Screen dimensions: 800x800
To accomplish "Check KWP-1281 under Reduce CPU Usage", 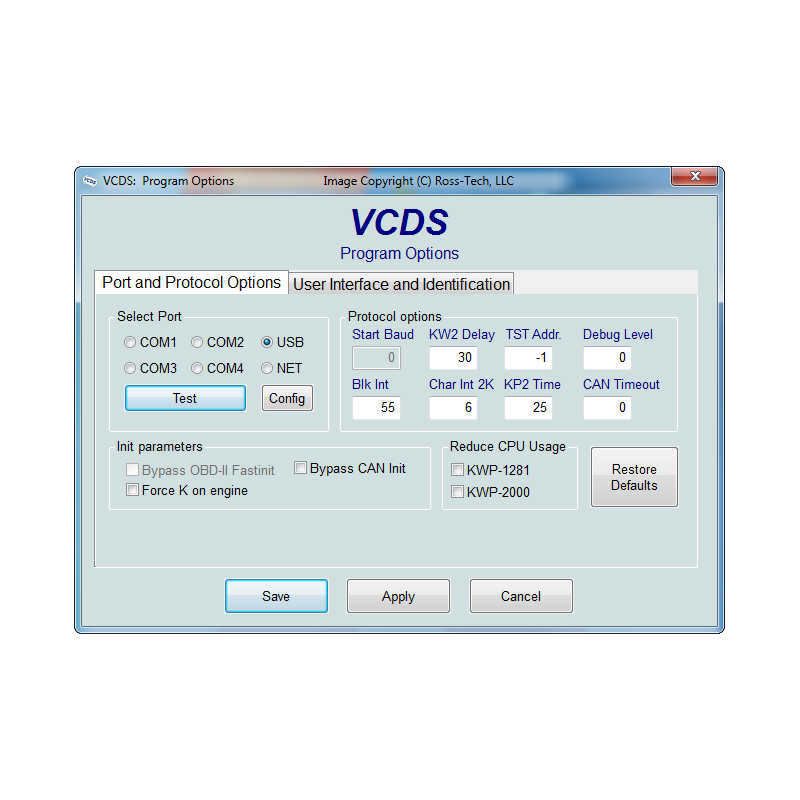I will 457,469.
